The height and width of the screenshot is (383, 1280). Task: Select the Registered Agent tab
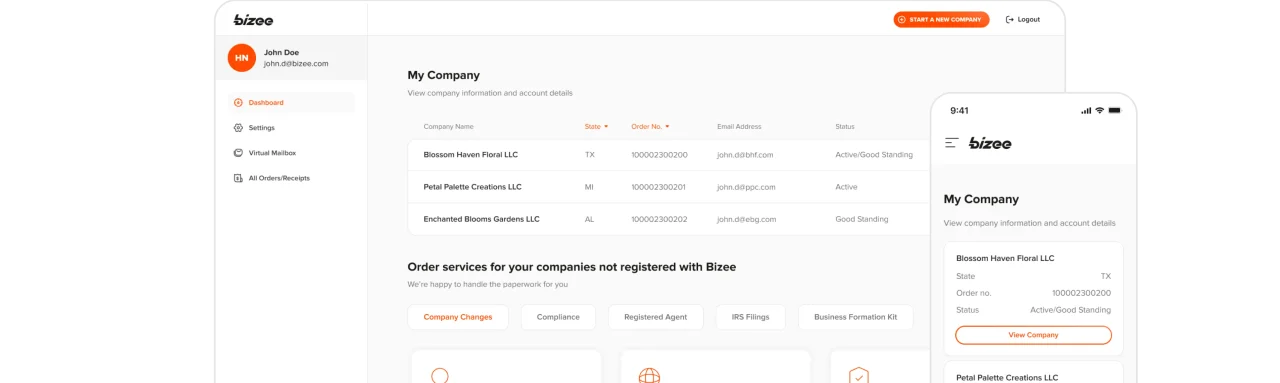click(x=656, y=317)
